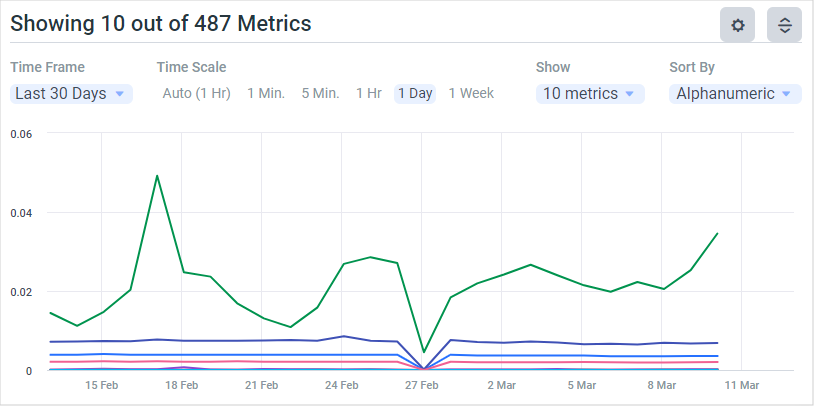Screen dimensions: 814x406
Task: Select the 1 Hr time scale
Action: 369,93
